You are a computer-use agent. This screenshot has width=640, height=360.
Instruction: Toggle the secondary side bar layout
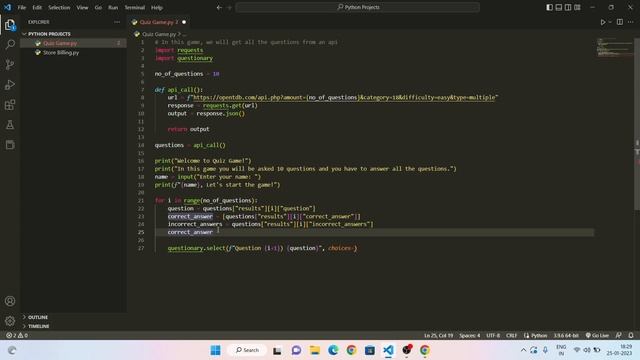pos(568,7)
